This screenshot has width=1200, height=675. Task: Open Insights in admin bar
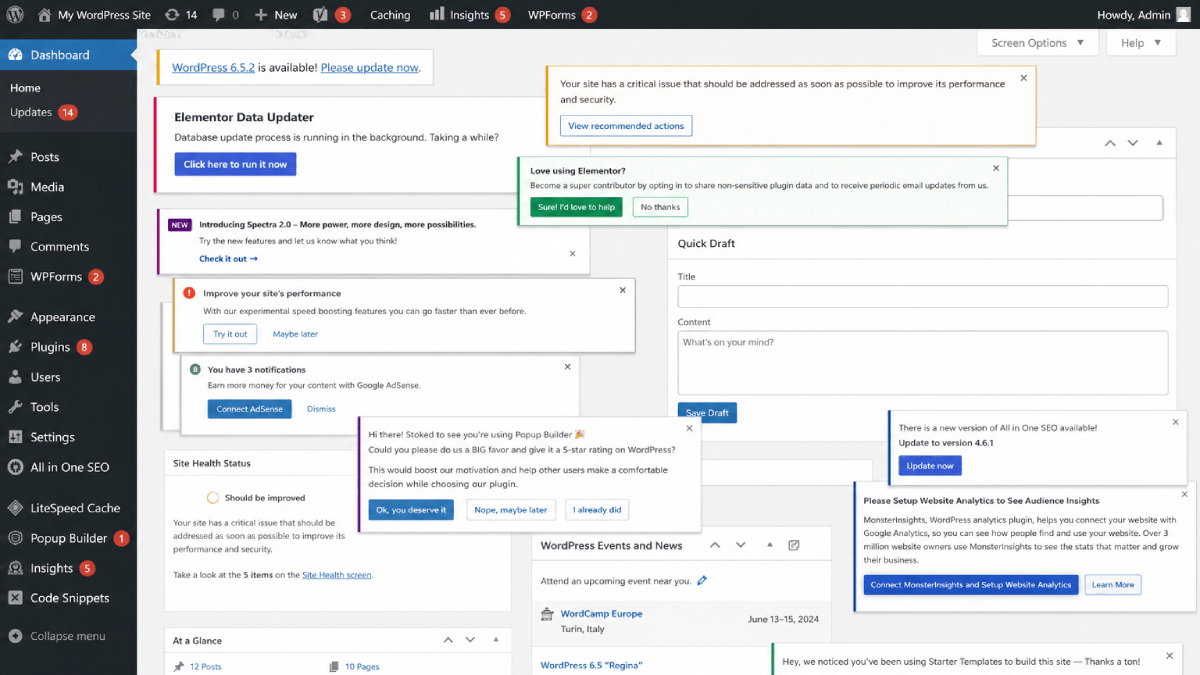[x=469, y=15]
